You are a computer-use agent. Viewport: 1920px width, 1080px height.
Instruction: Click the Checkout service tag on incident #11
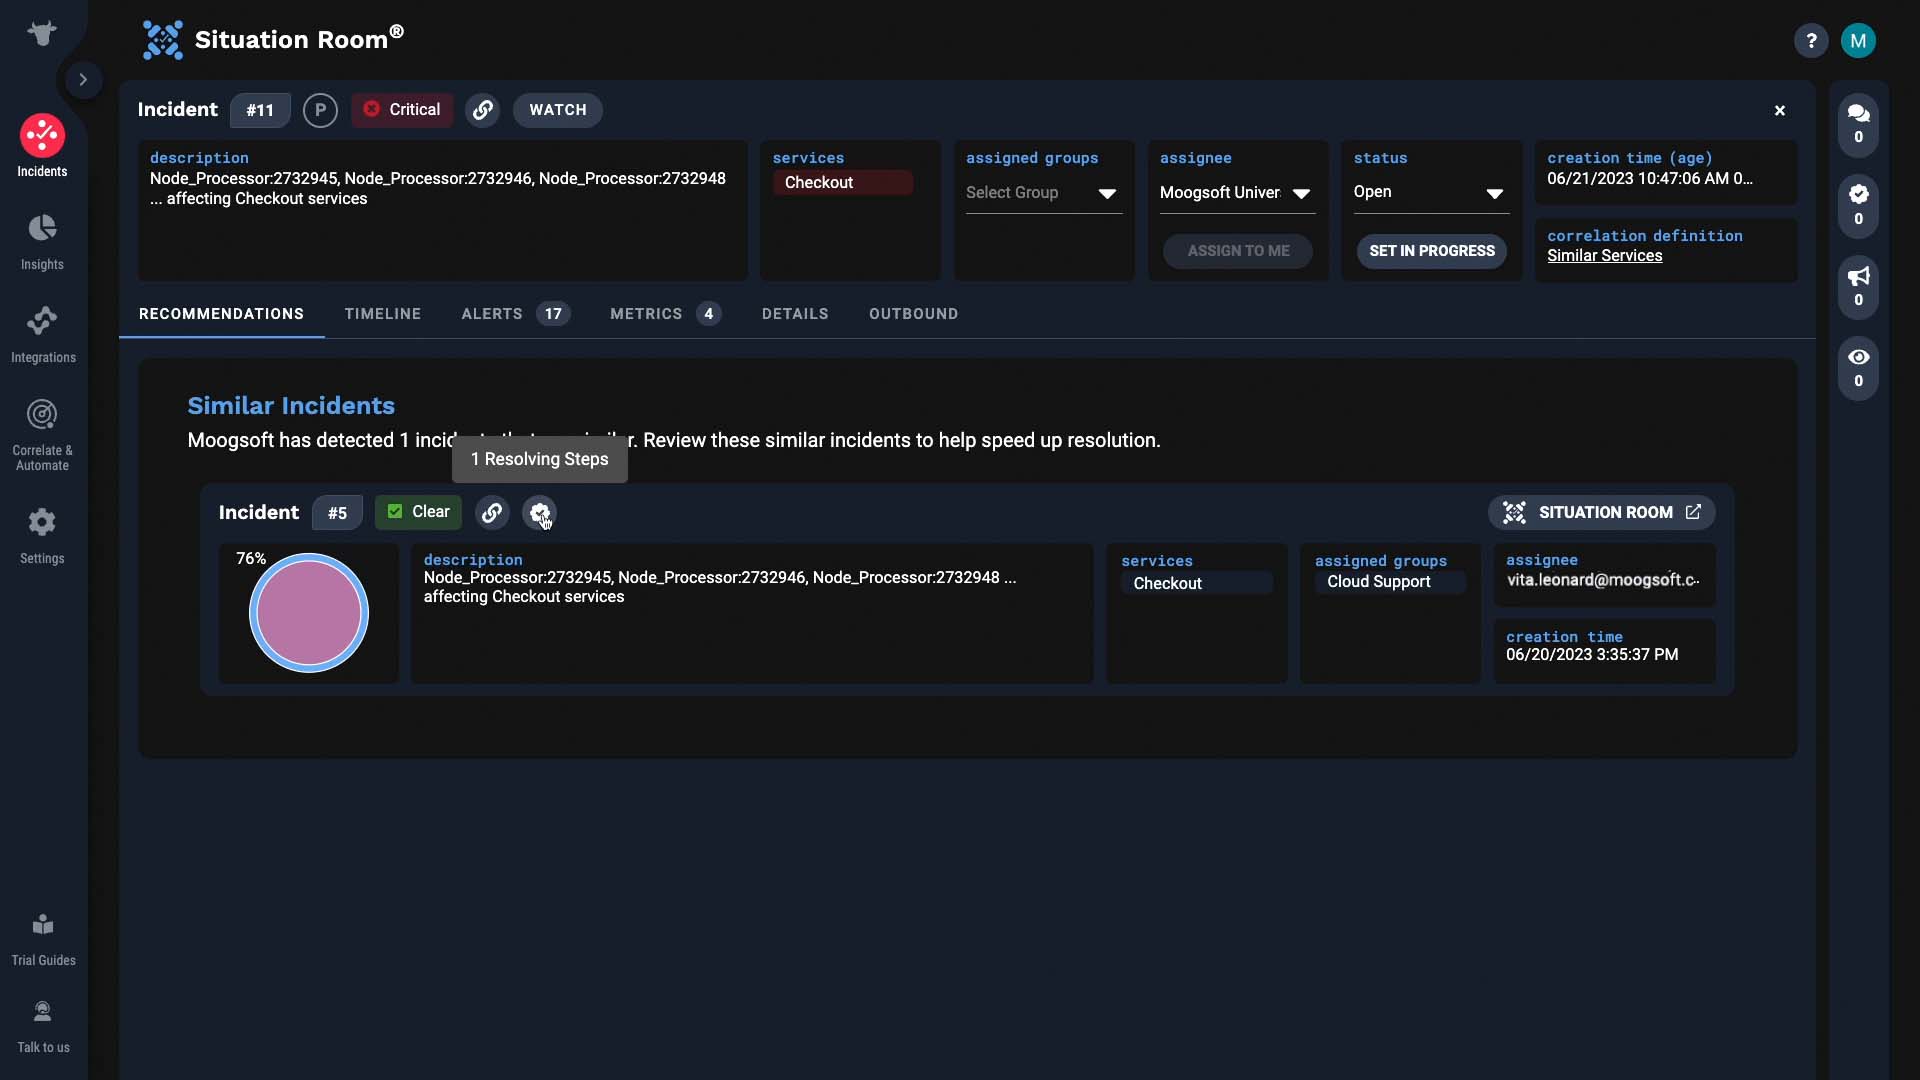(843, 182)
